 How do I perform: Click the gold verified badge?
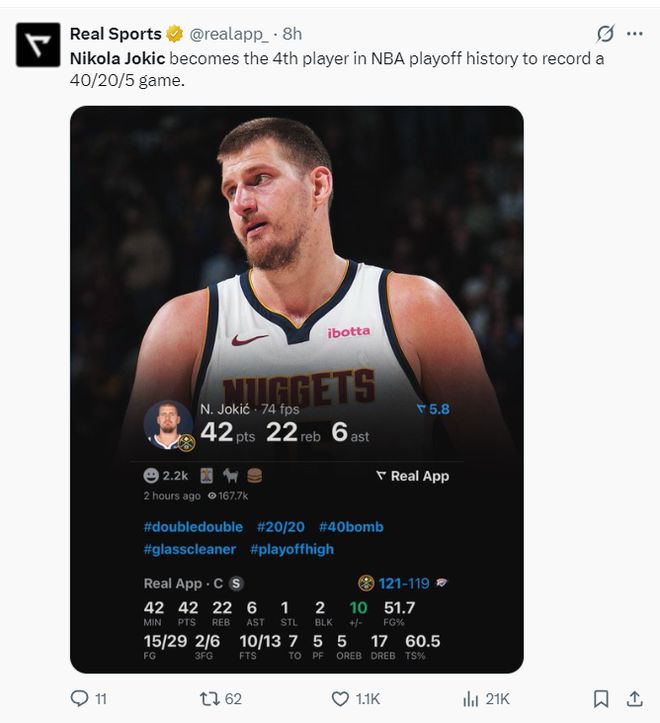(x=174, y=34)
